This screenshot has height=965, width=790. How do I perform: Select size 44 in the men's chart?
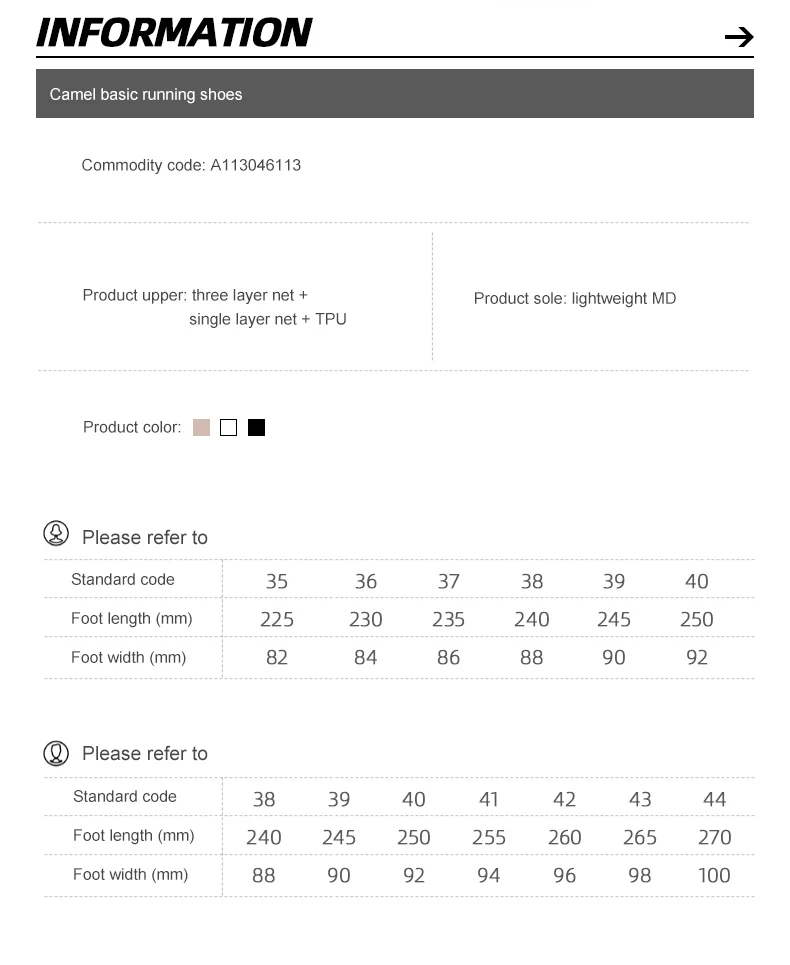click(714, 799)
